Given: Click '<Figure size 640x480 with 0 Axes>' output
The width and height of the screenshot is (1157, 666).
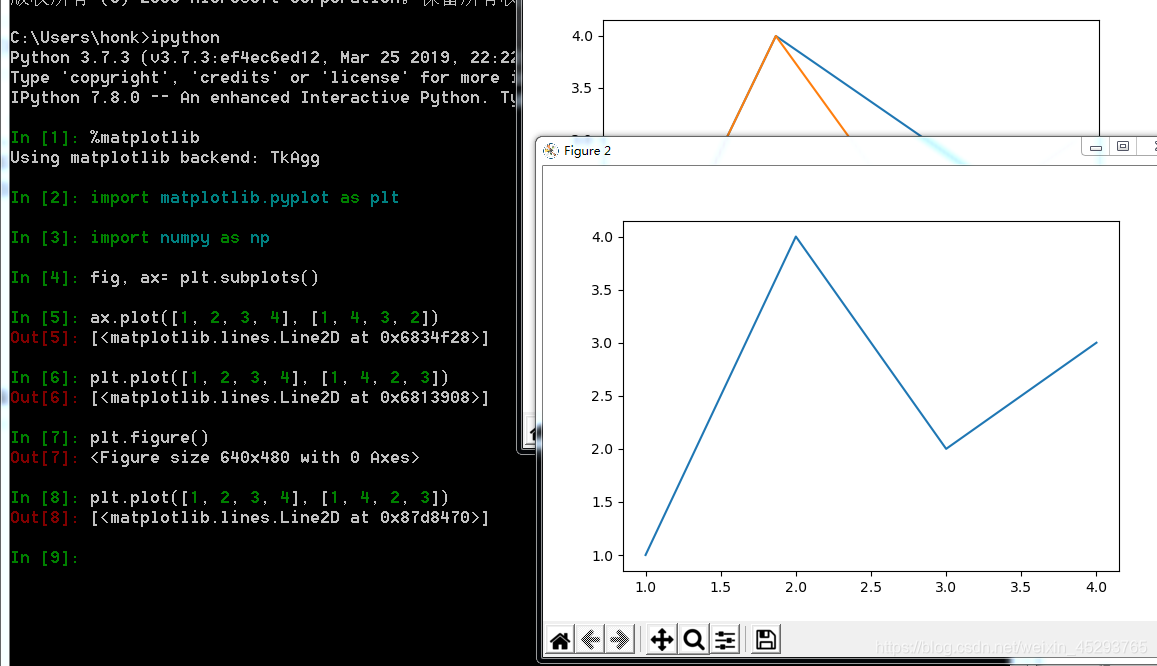Looking at the screenshot, I should point(255,457).
